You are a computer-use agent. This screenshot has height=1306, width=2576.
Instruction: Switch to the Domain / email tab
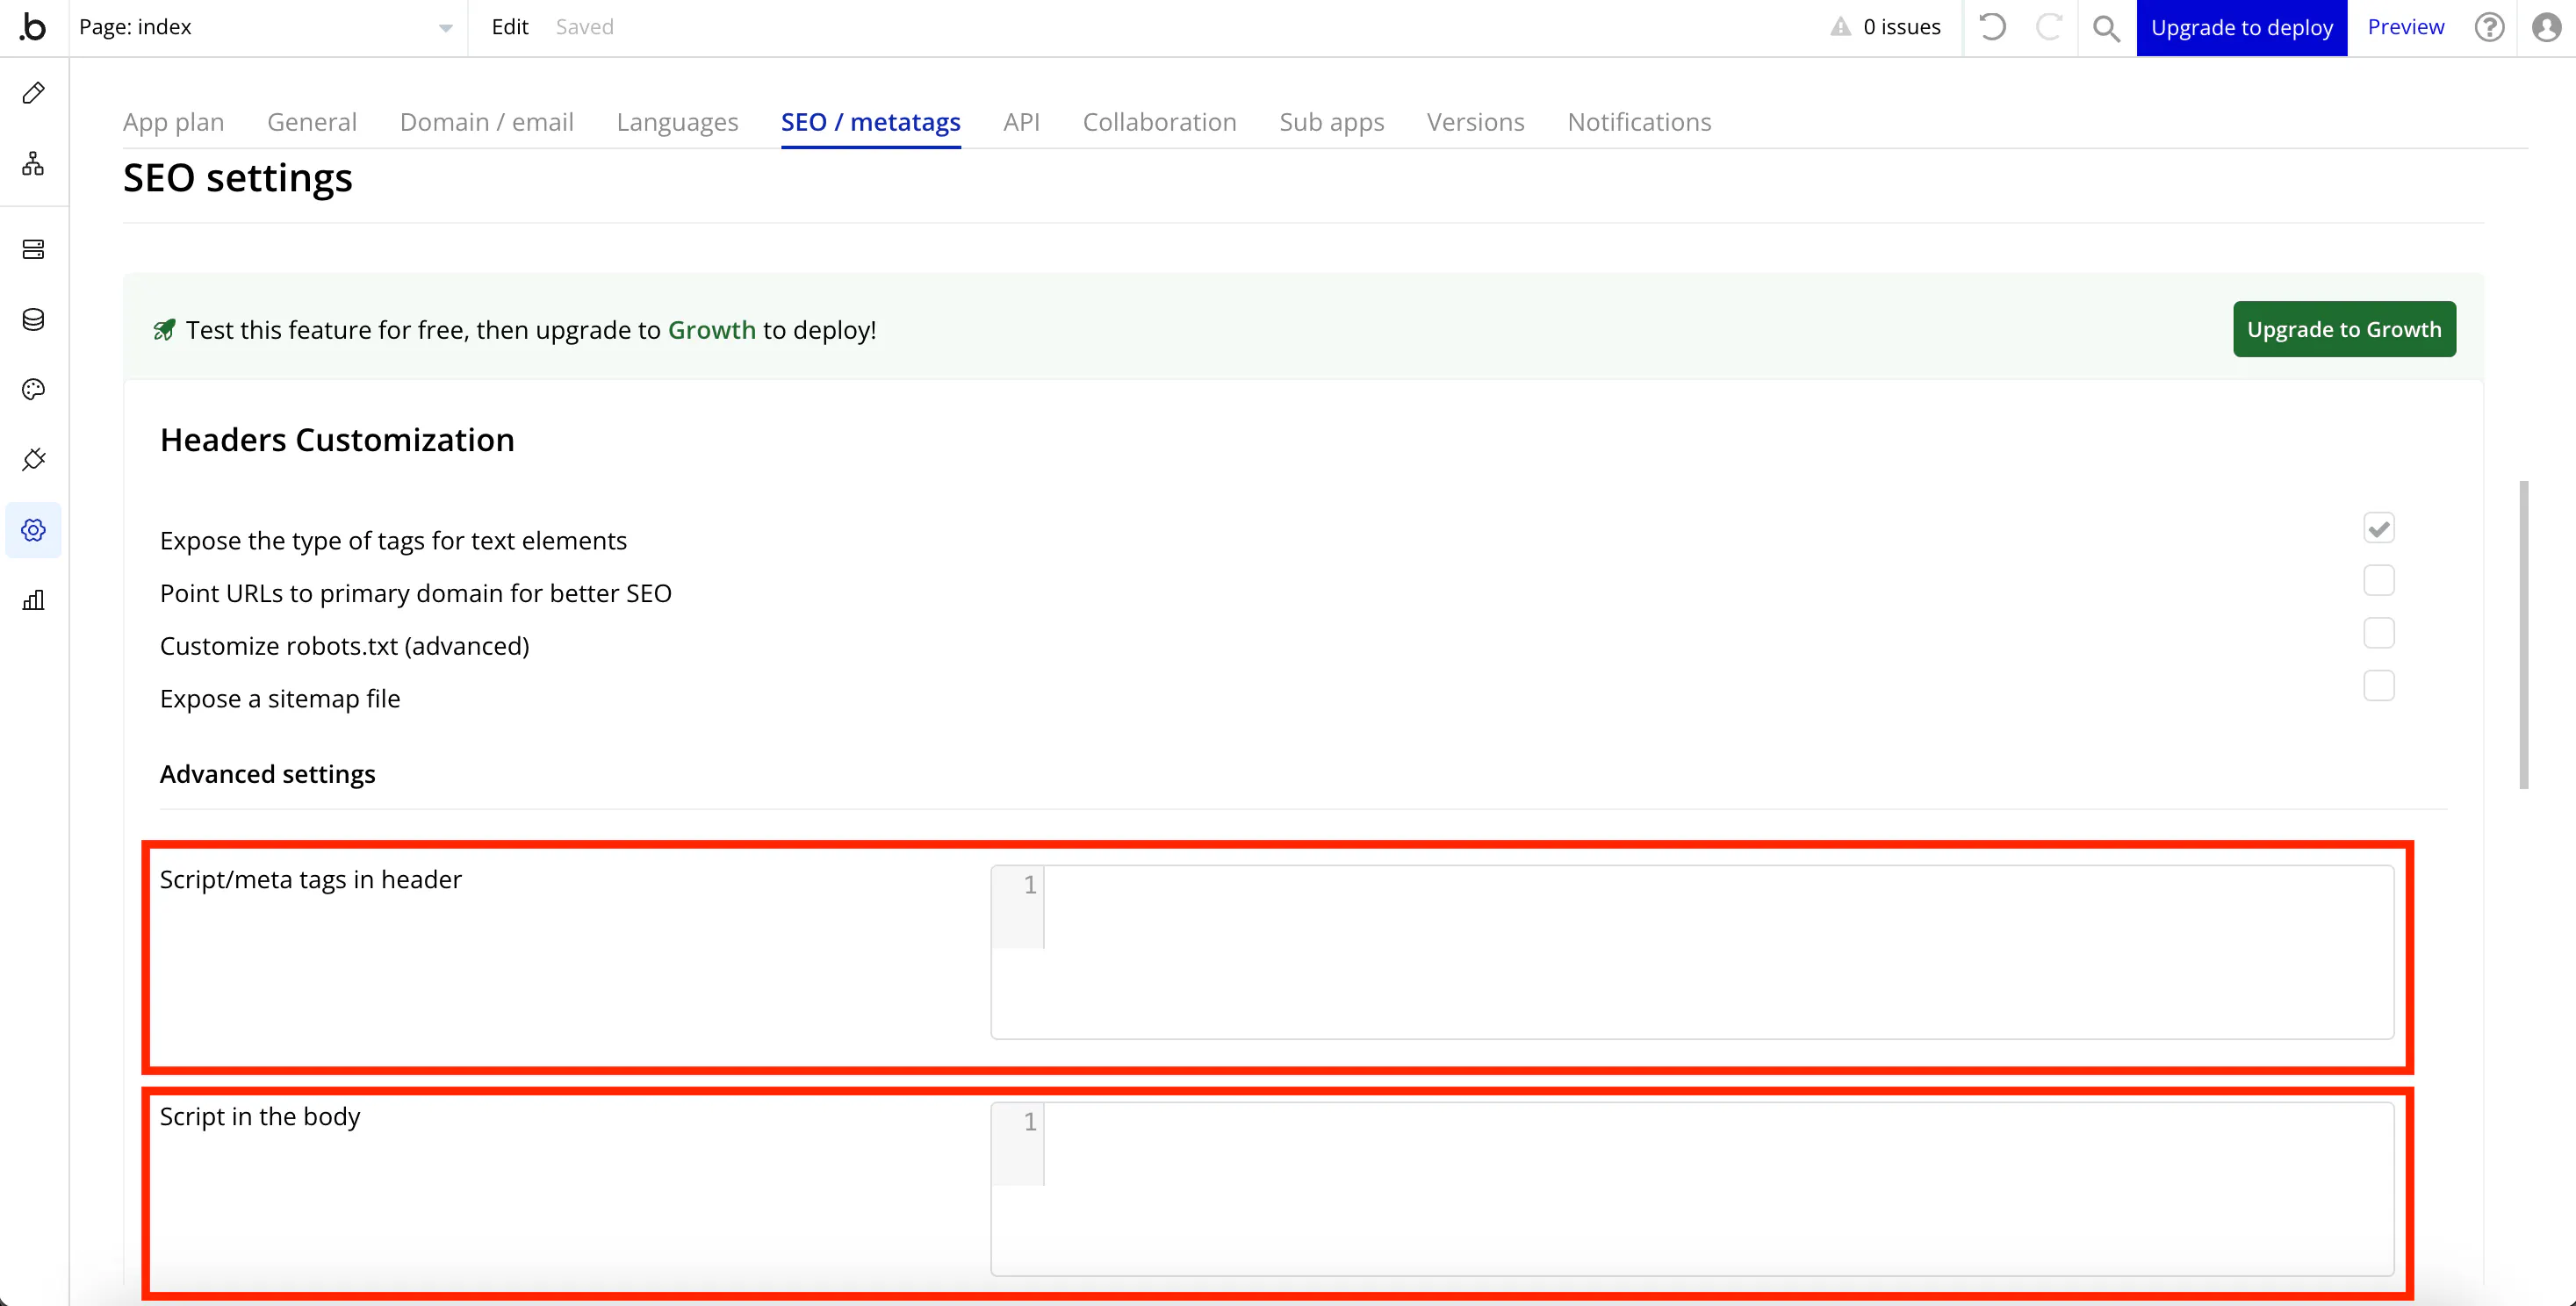[487, 122]
